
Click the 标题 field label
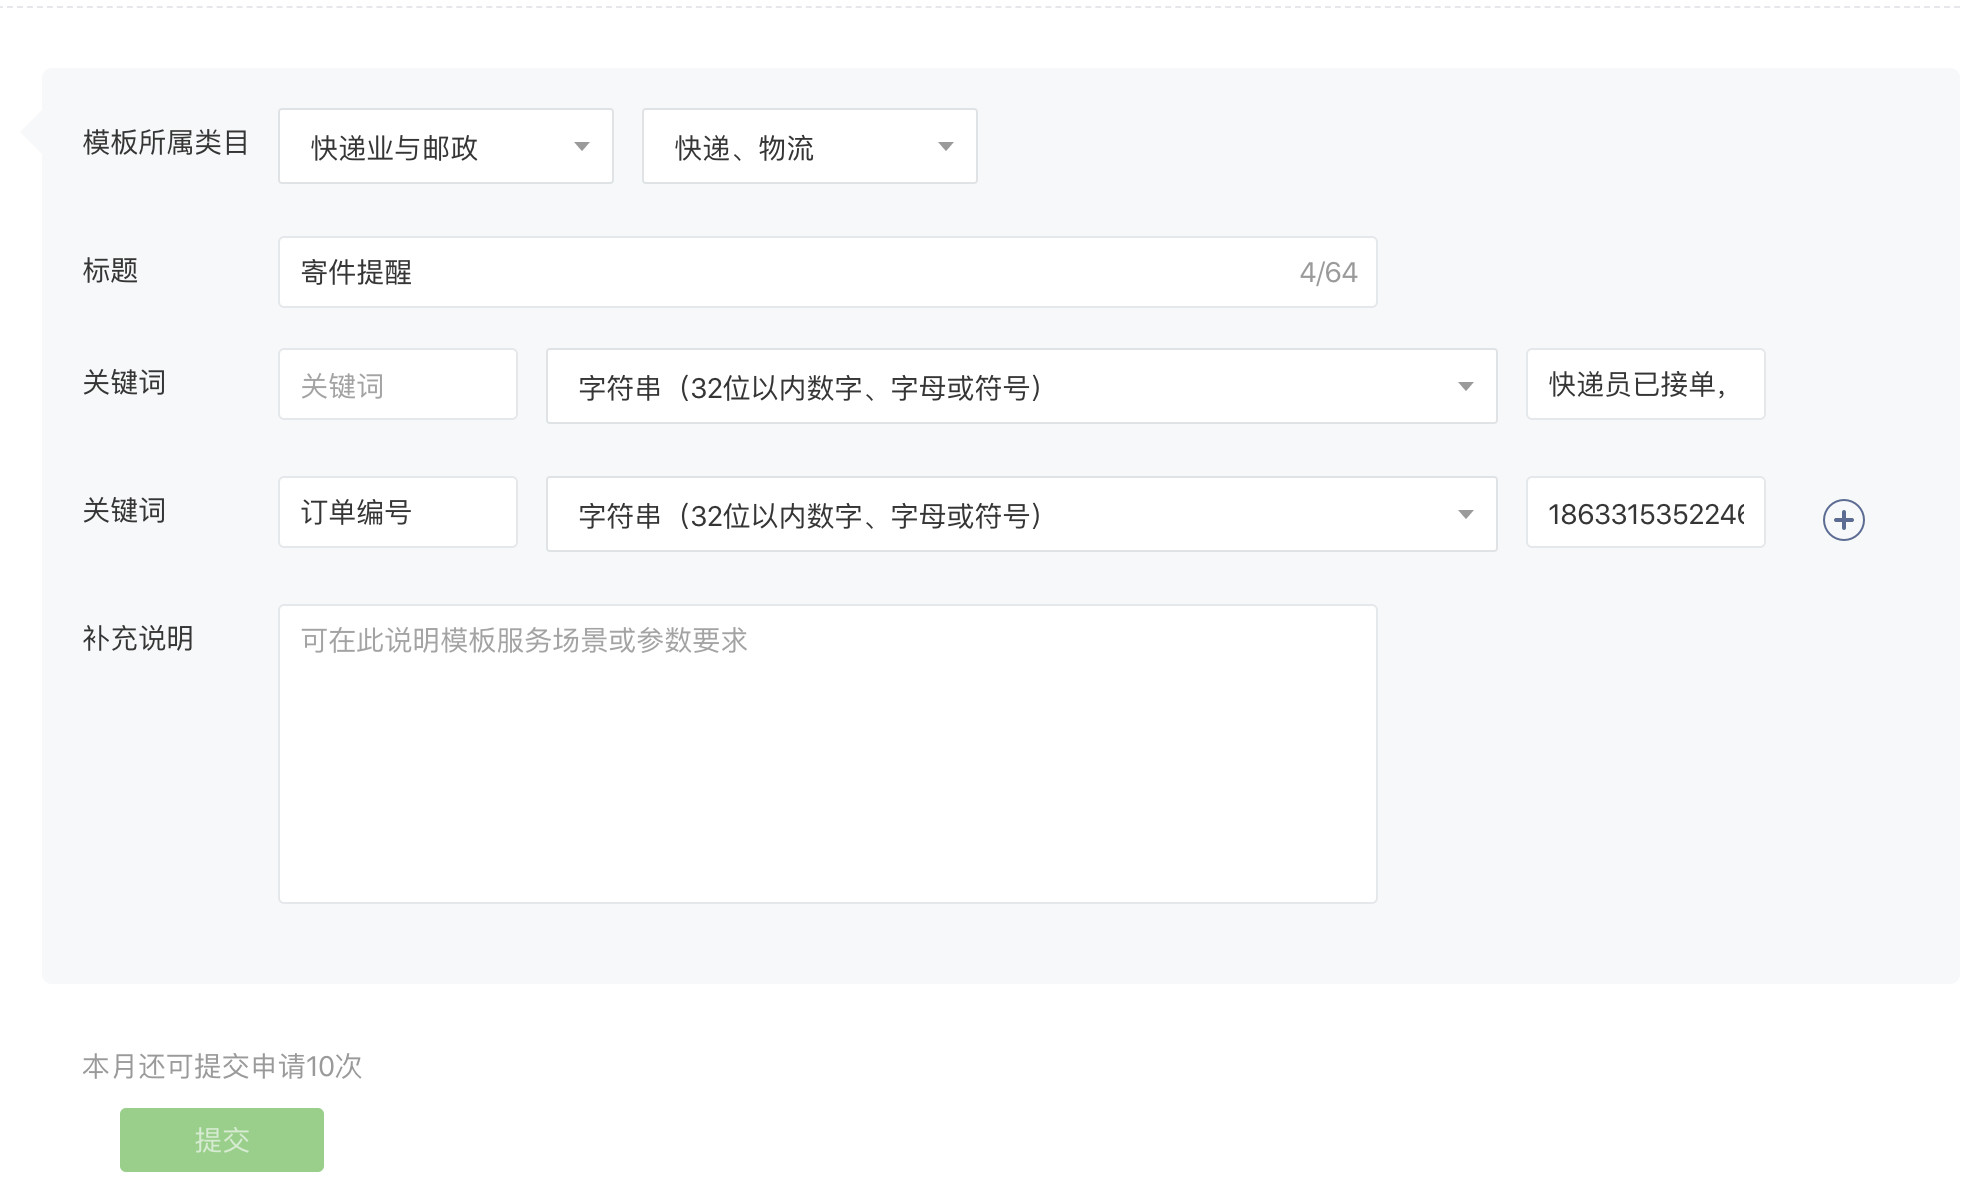pos(110,271)
